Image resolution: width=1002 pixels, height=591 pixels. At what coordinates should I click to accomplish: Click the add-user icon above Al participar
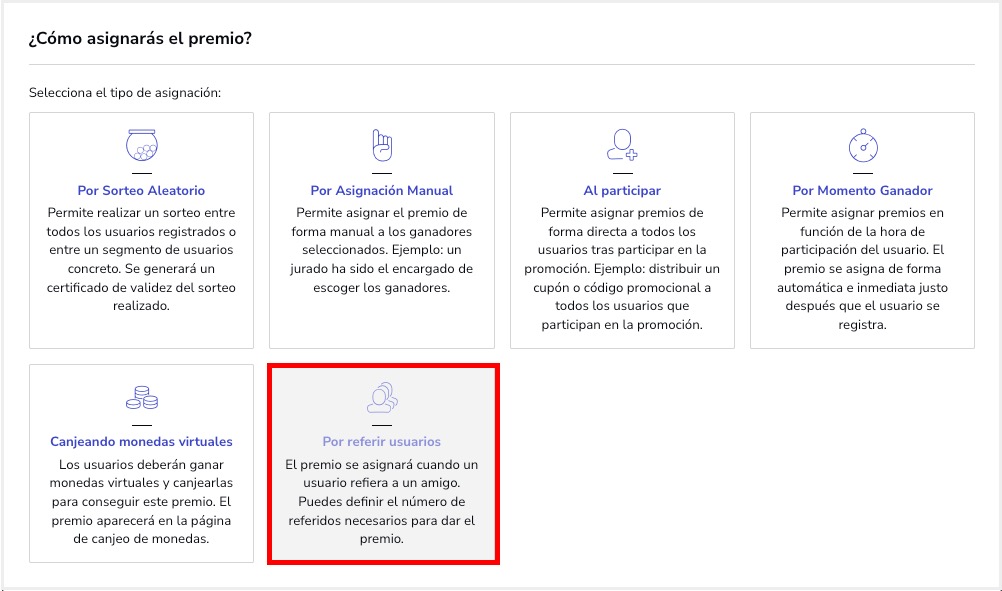point(621,146)
